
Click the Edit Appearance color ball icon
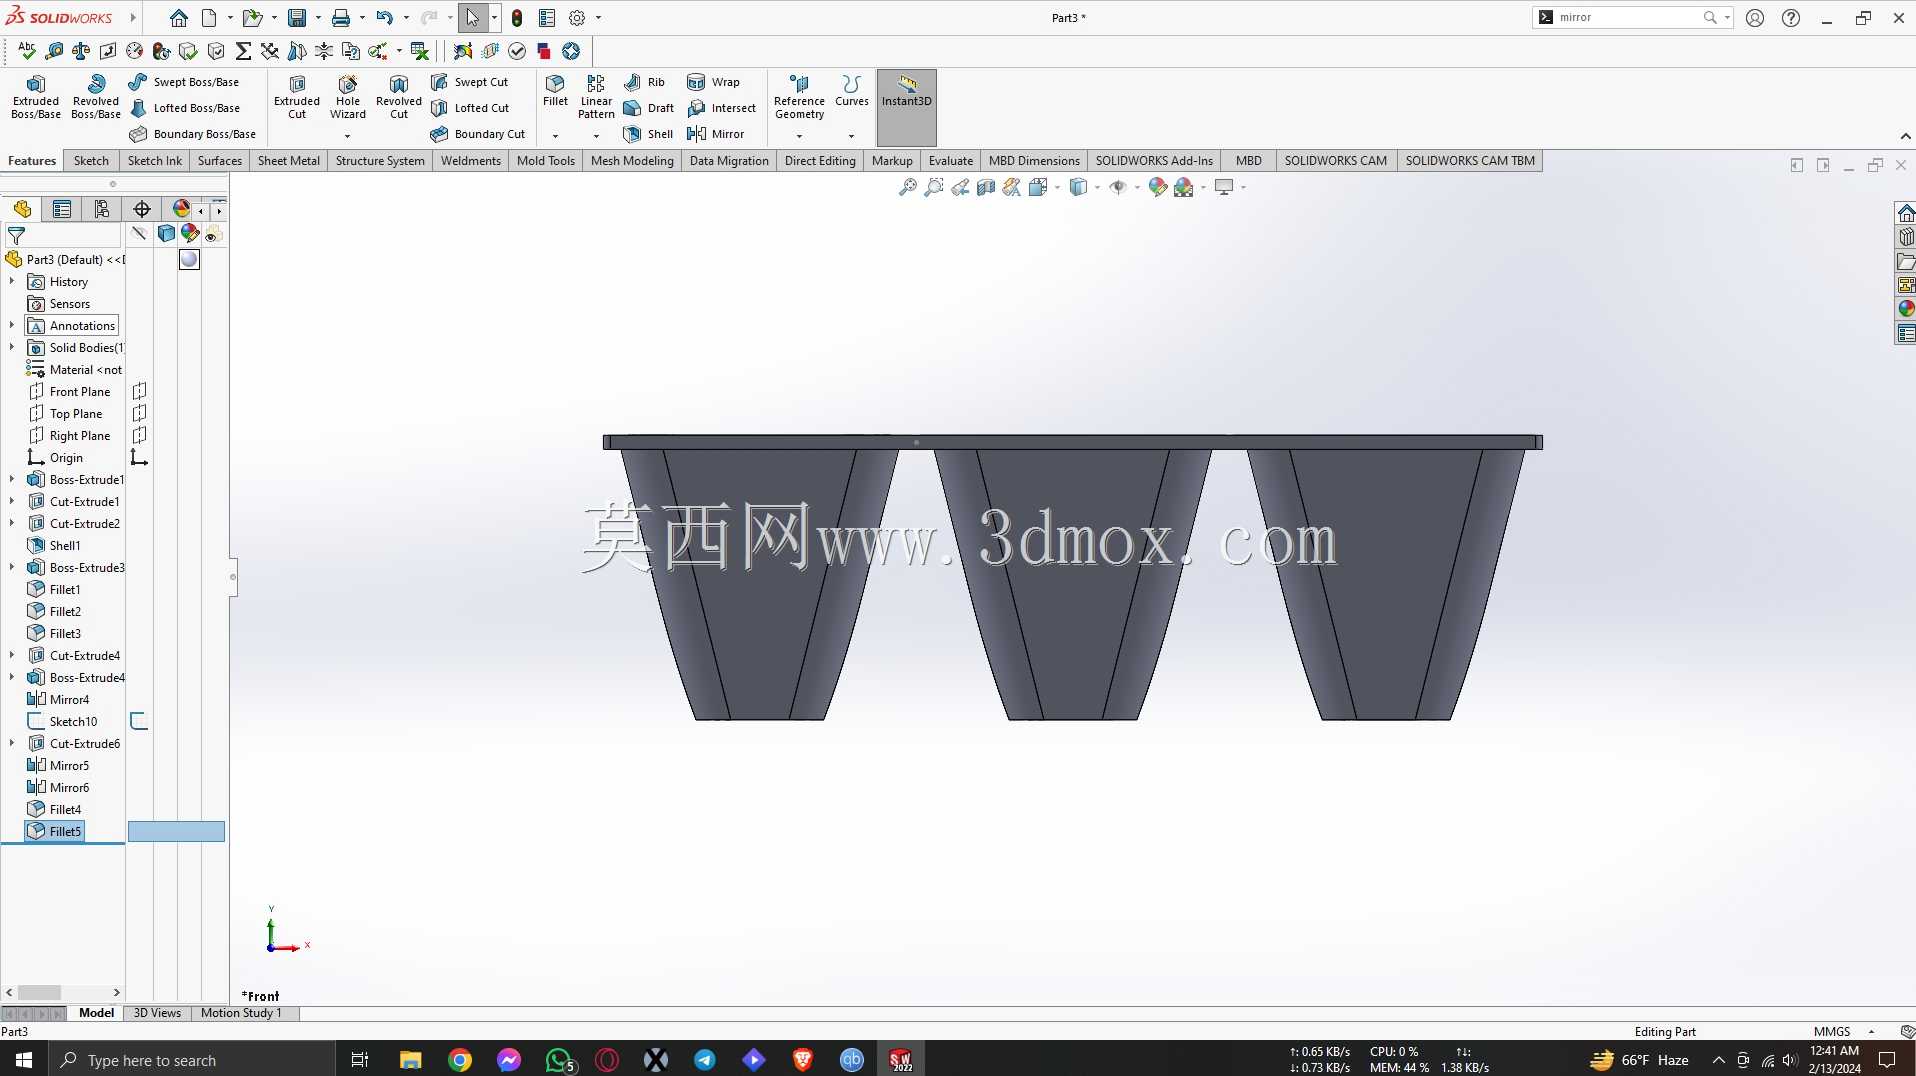(x=1158, y=187)
